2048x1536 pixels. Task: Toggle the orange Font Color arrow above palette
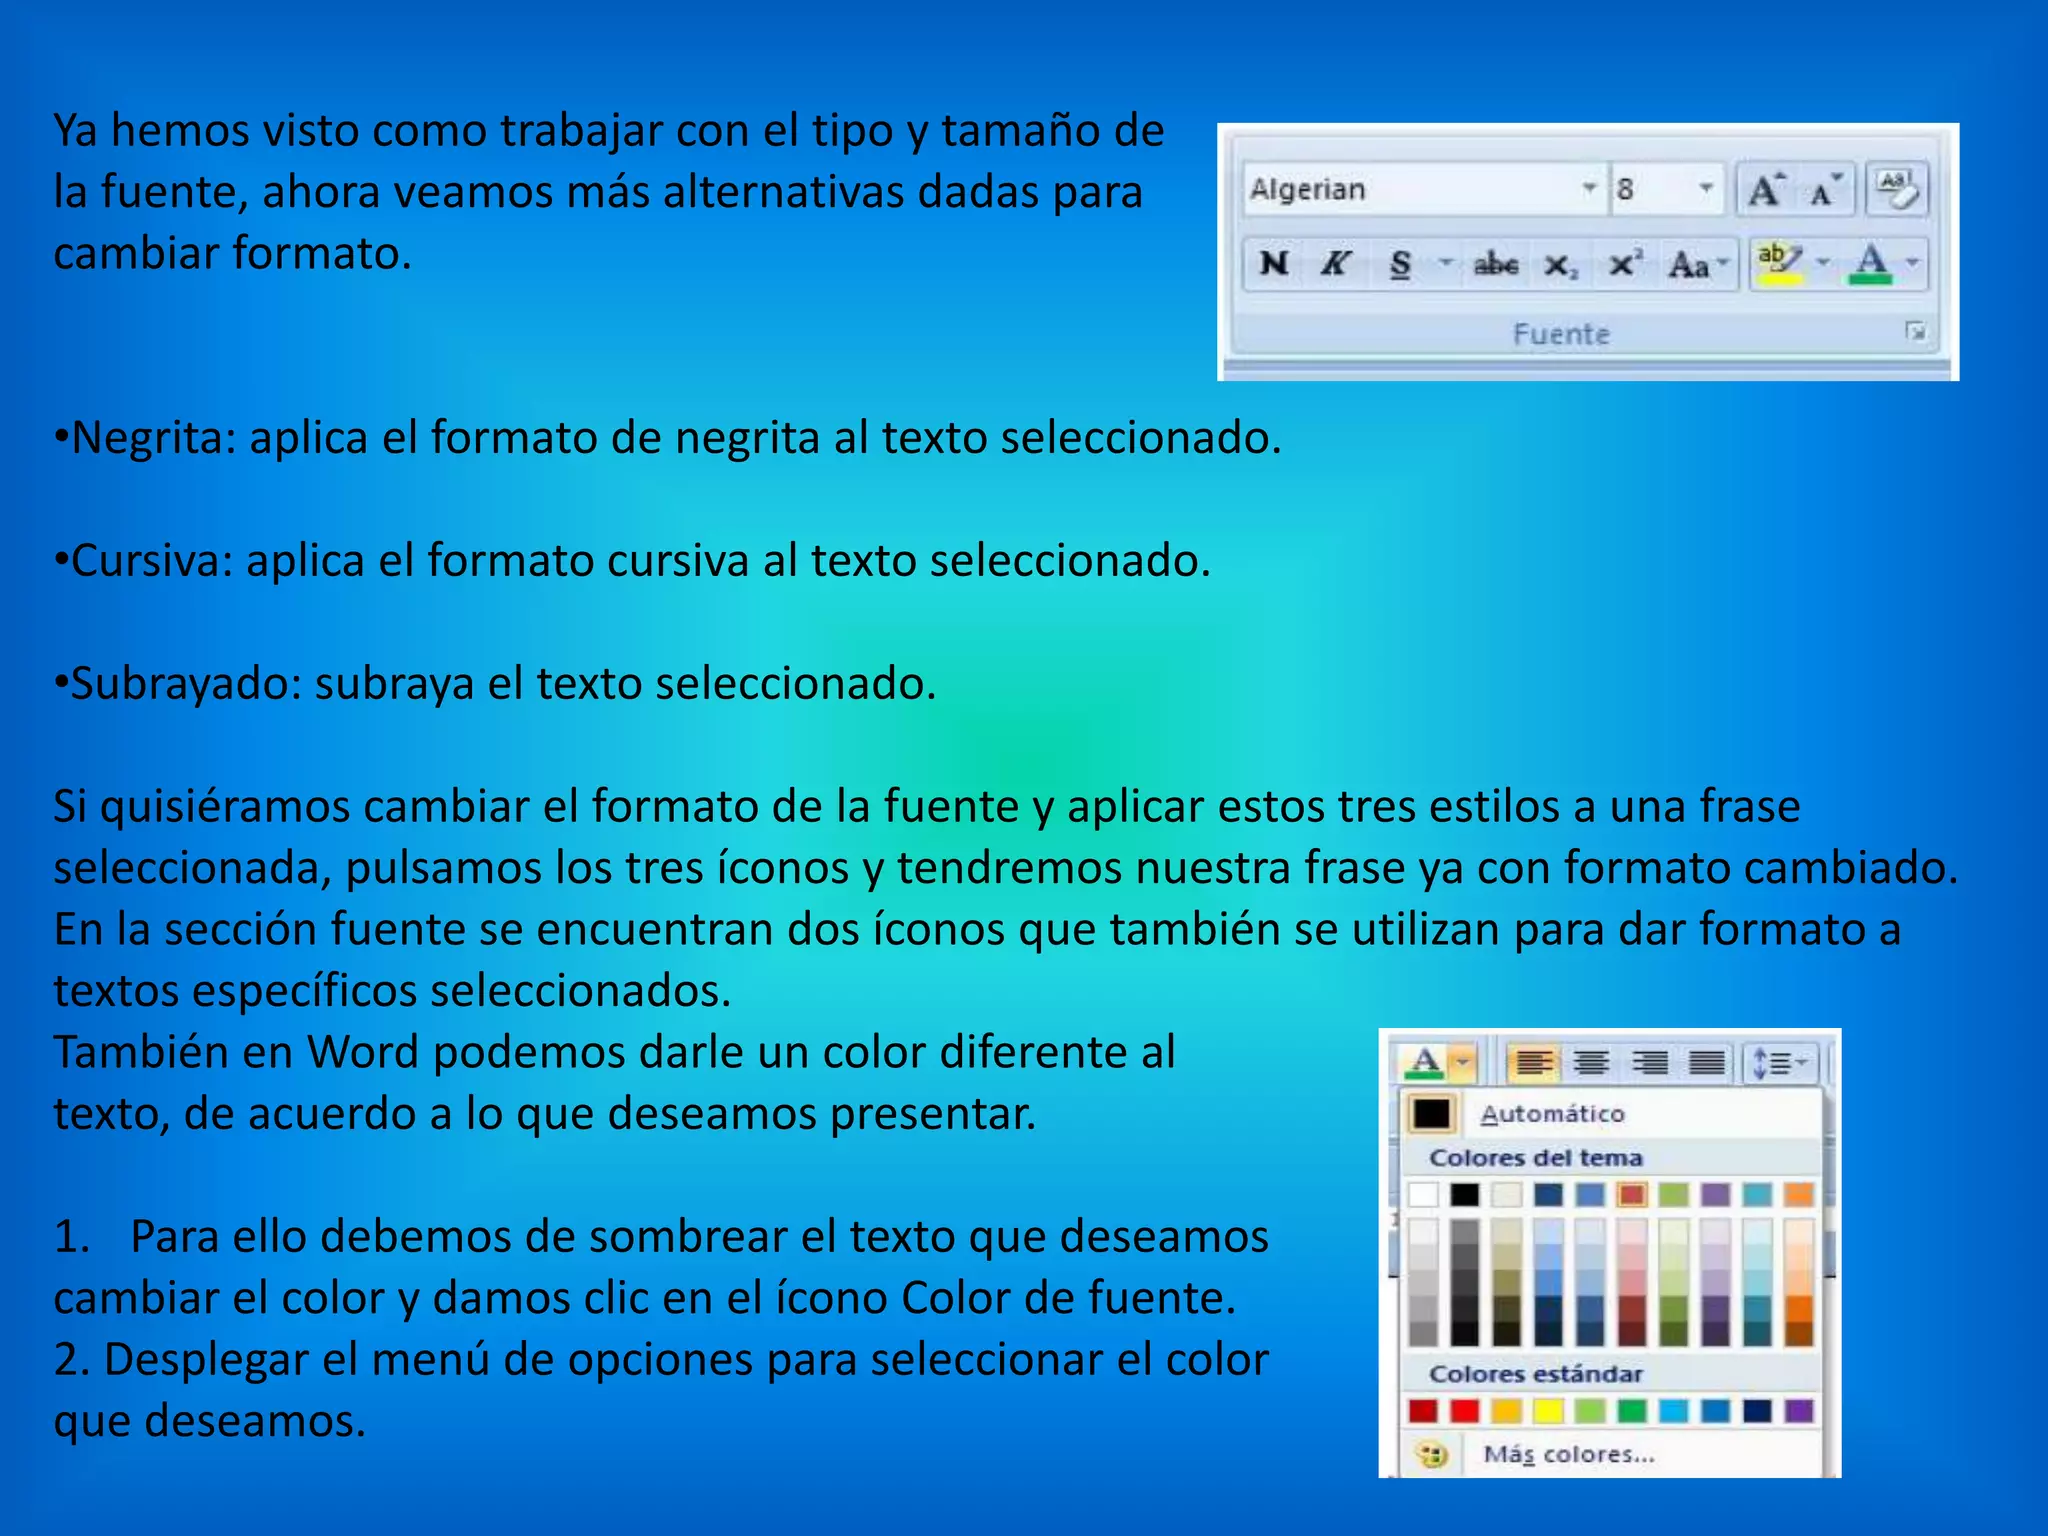tap(1463, 1062)
